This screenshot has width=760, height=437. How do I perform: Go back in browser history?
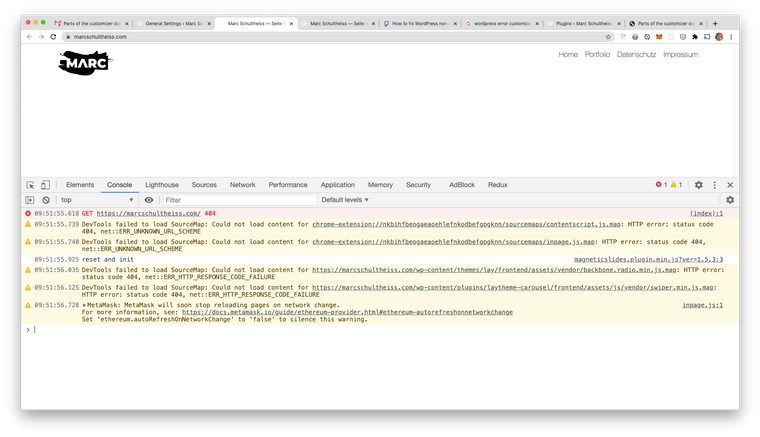pos(29,37)
